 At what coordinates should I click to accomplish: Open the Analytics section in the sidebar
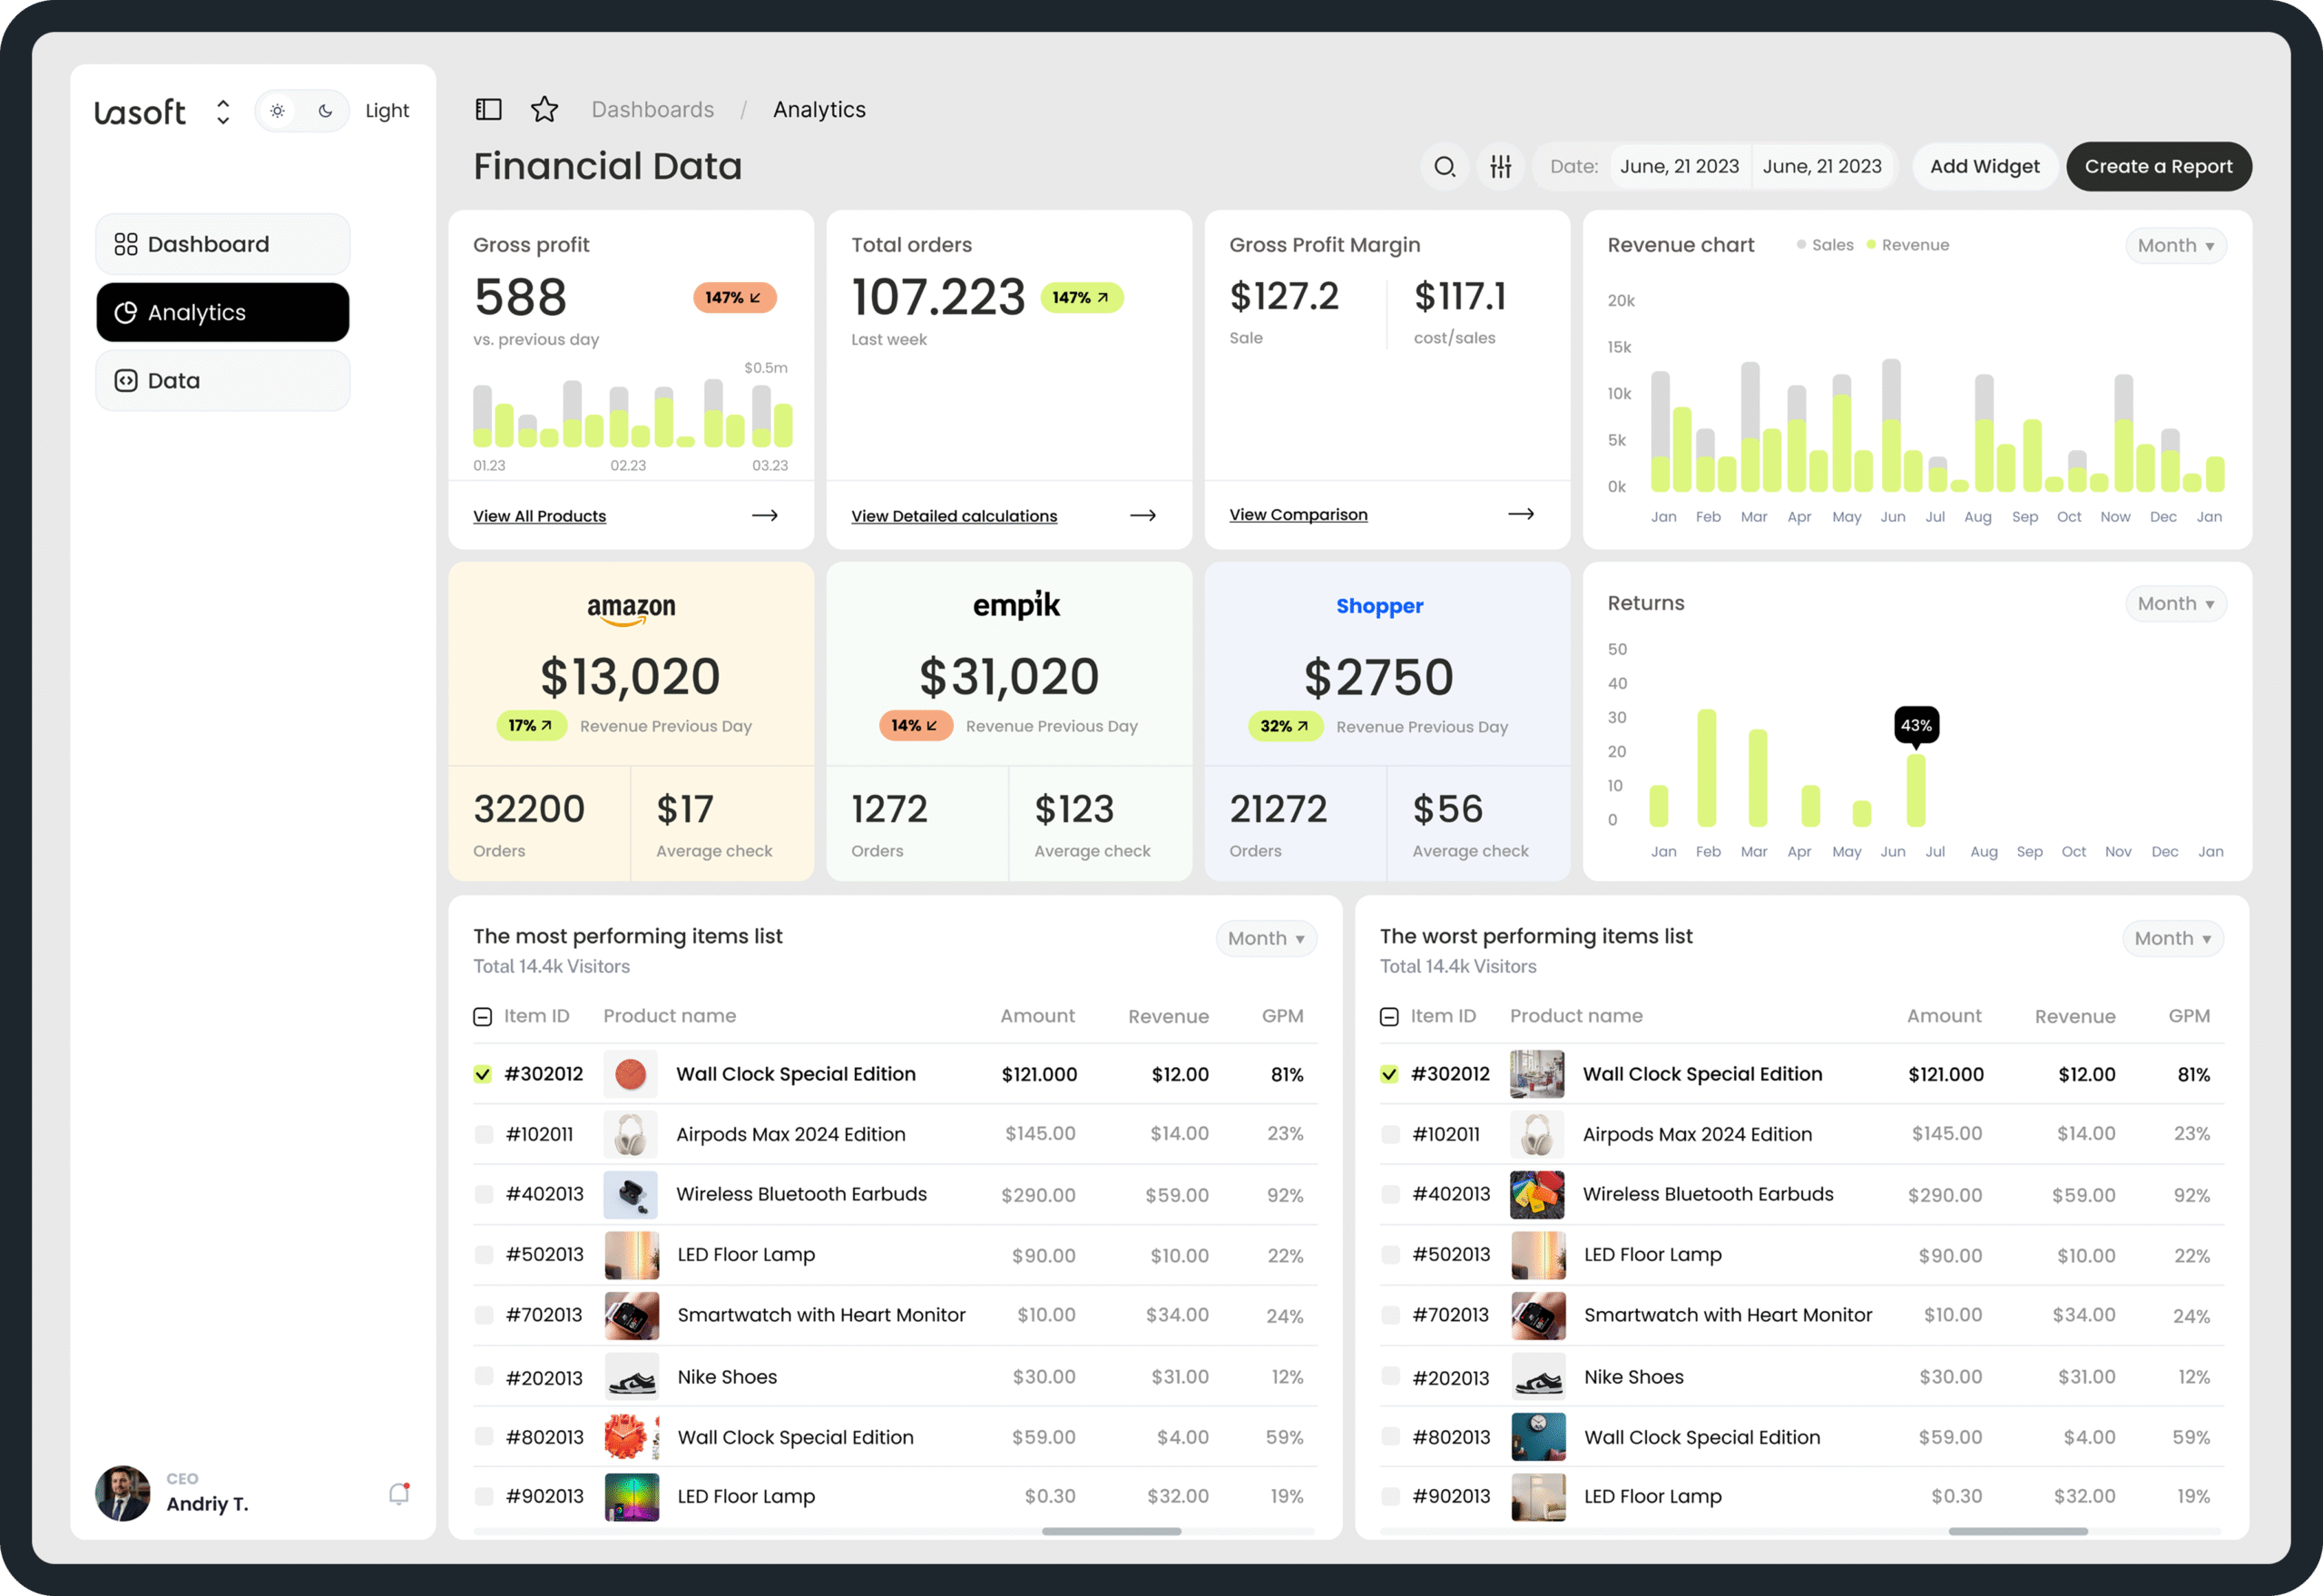(x=222, y=312)
